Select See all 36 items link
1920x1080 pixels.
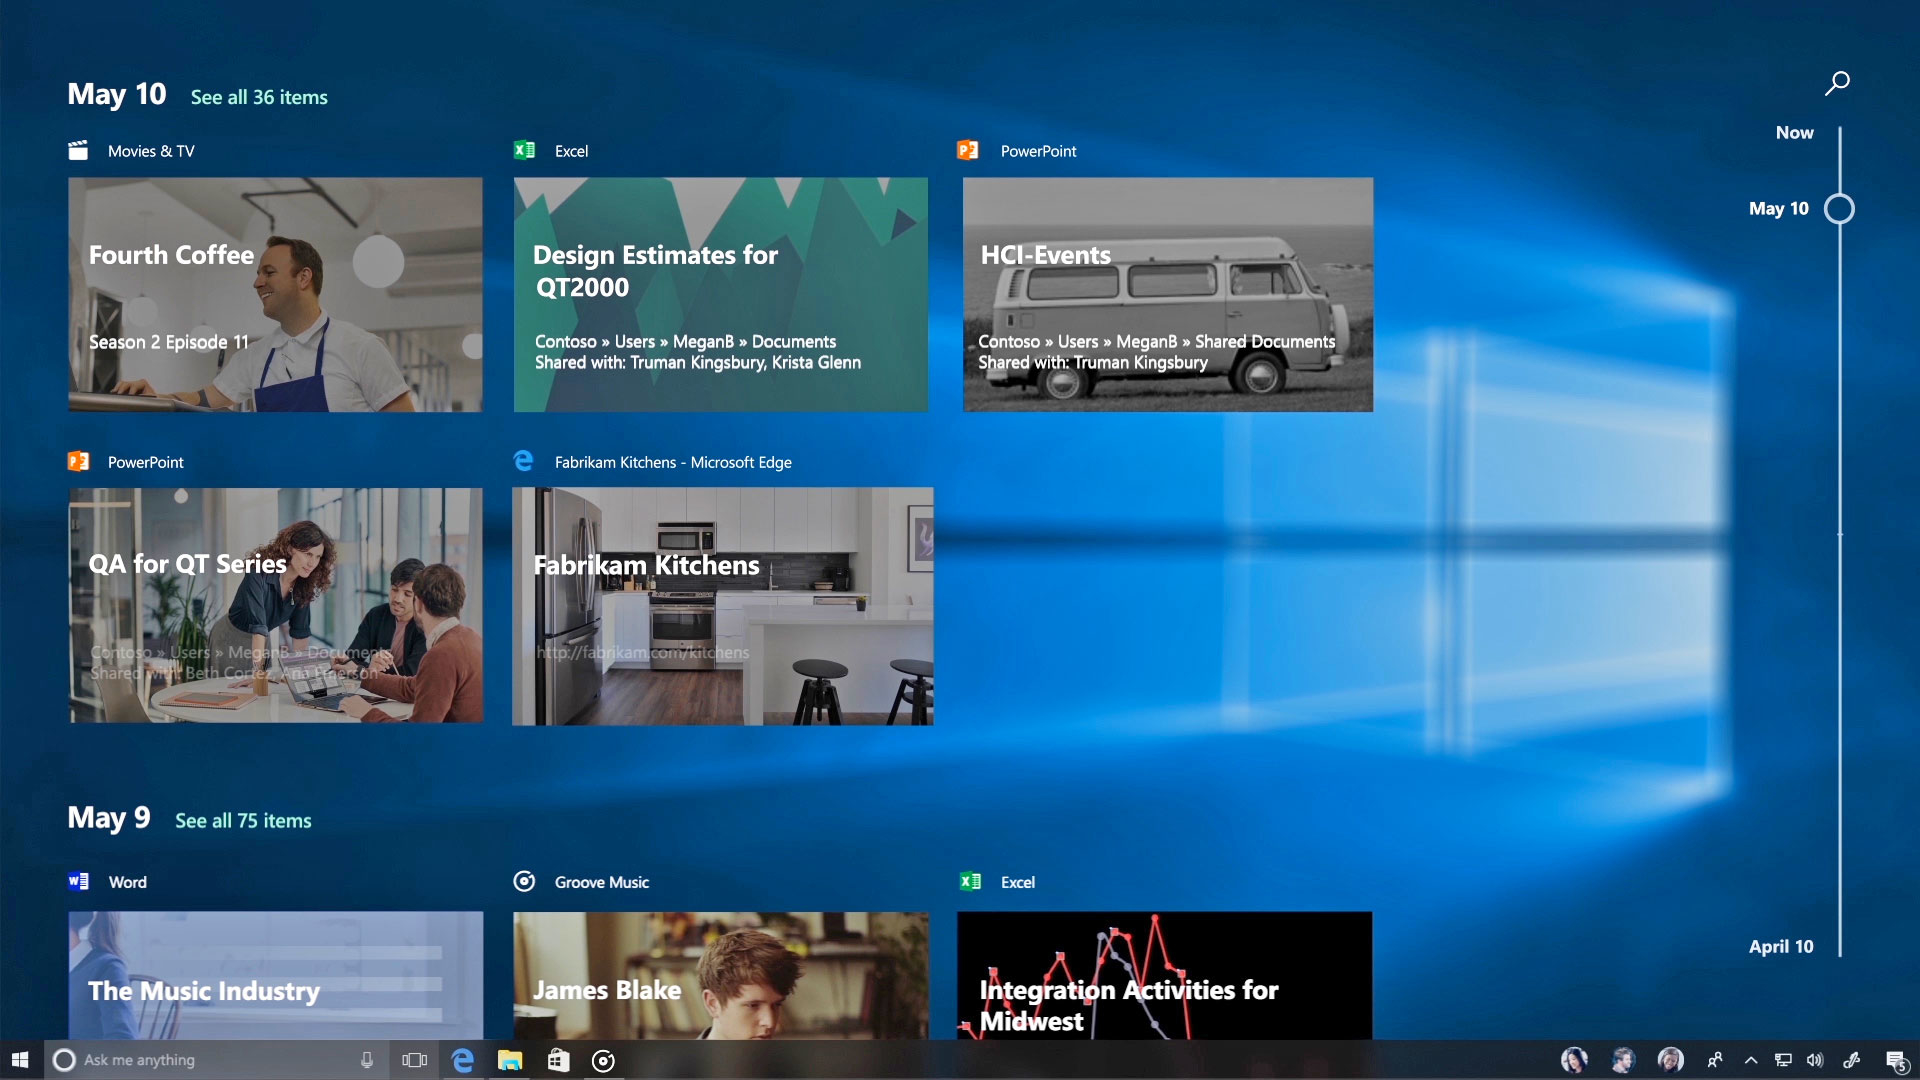point(260,95)
